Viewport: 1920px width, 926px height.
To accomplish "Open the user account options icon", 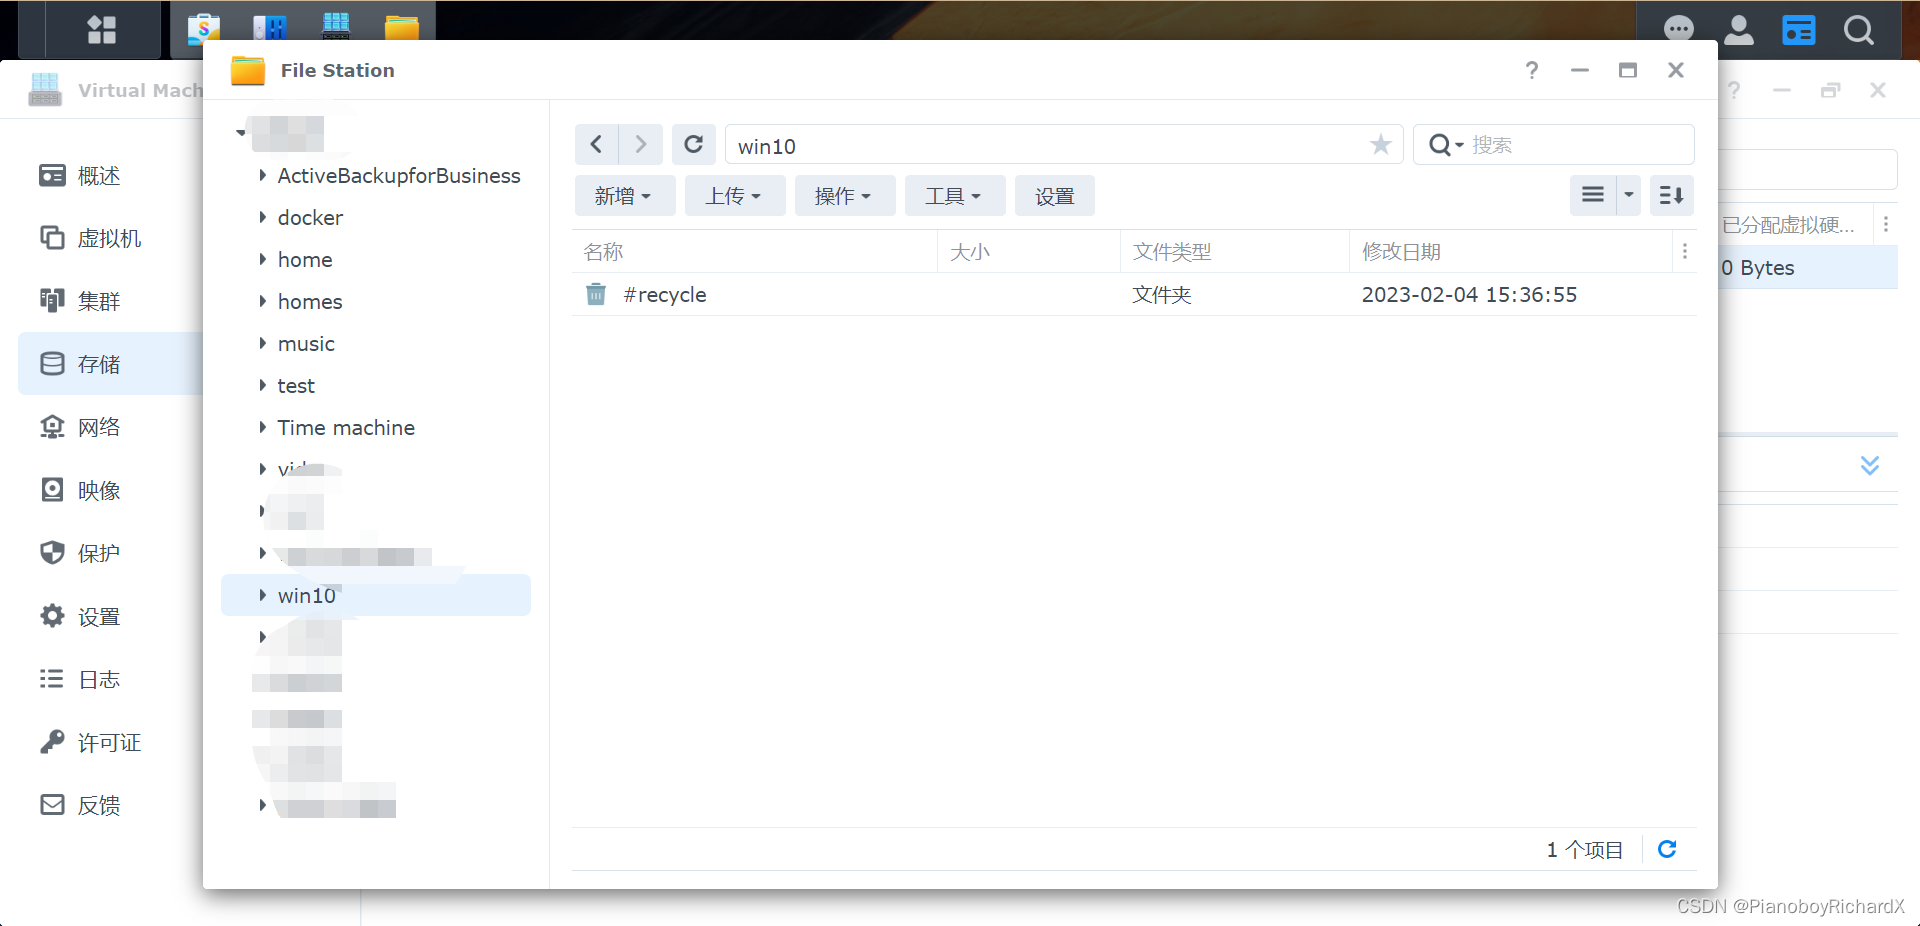I will pyautogui.click(x=1739, y=30).
